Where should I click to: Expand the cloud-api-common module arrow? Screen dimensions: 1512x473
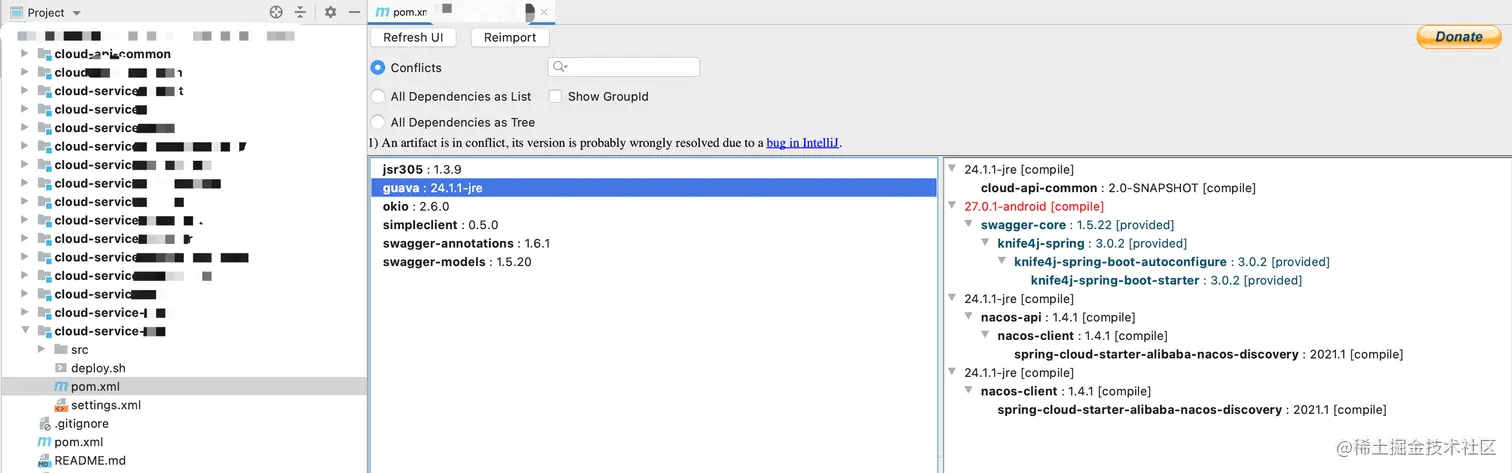25,54
